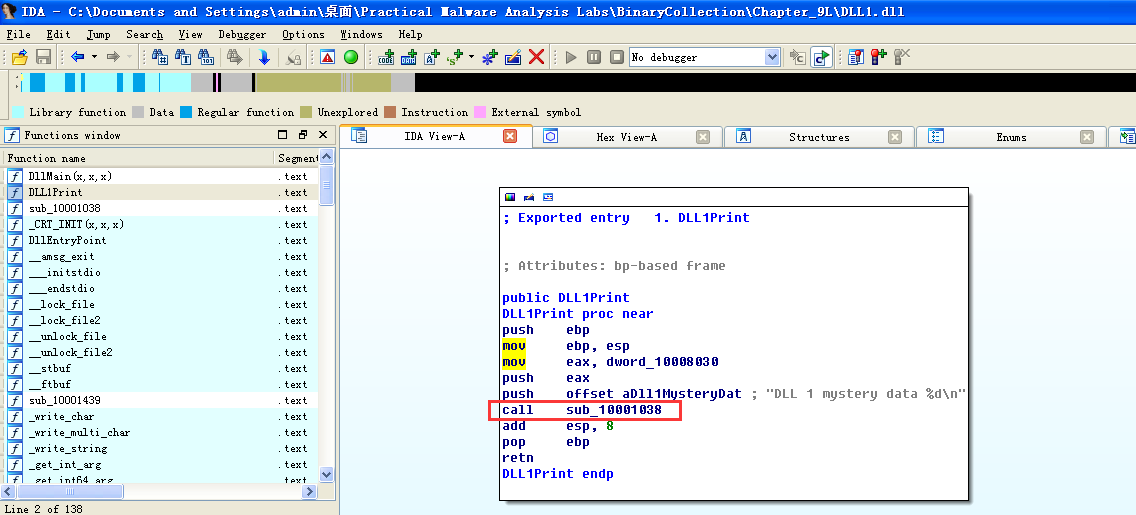The width and height of the screenshot is (1136, 515).
Task: Open the Debugger menu
Action: point(242,34)
